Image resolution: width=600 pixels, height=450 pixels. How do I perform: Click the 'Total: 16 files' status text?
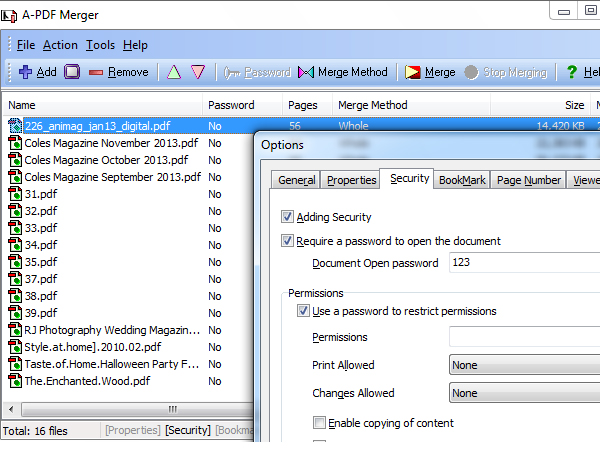click(35, 431)
